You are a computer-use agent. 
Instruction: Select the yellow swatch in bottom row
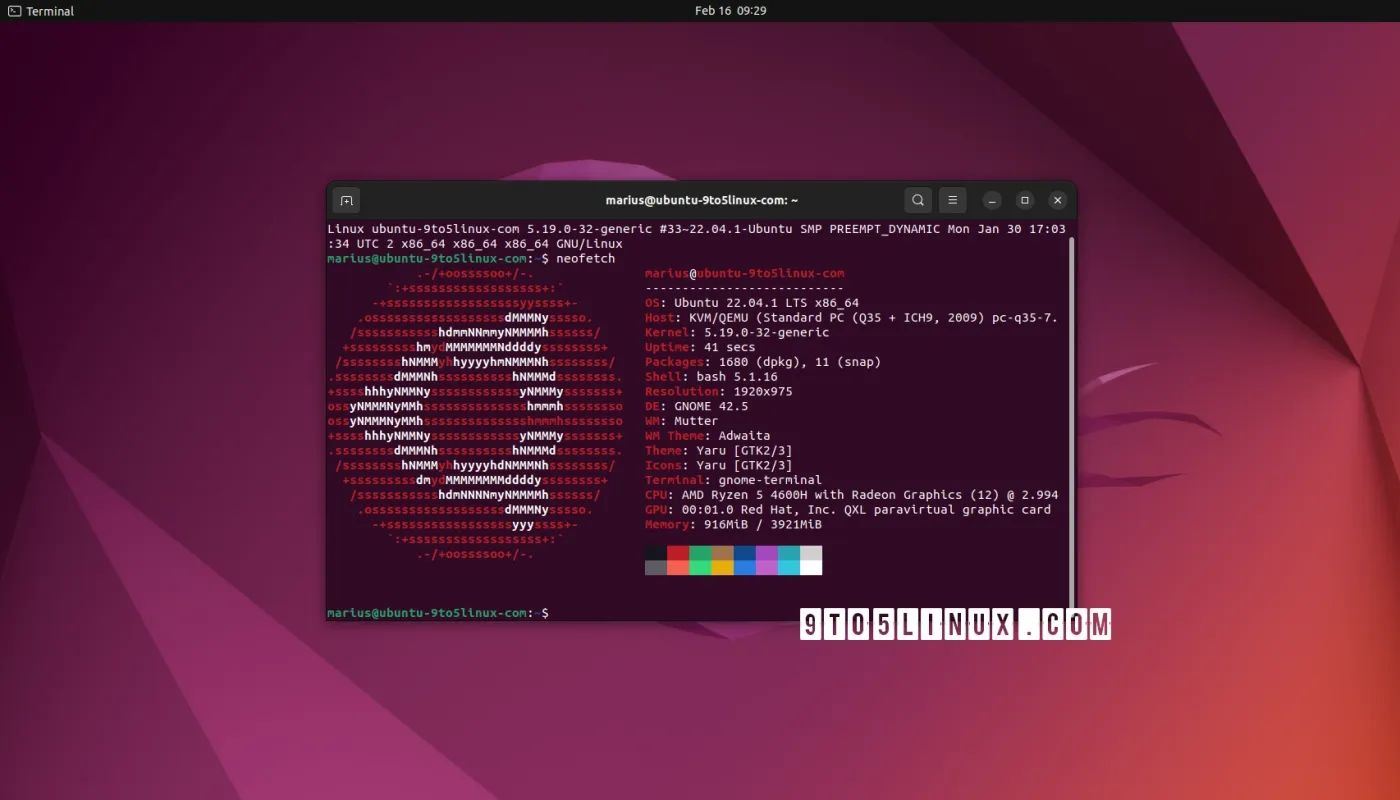point(722,568)
